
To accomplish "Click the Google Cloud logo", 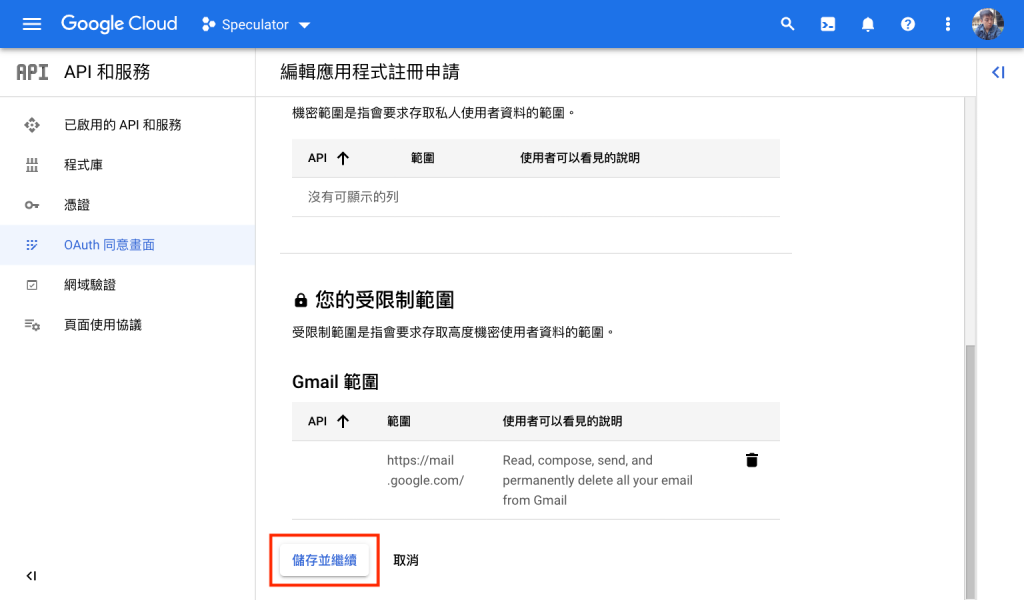I will 119,24.
